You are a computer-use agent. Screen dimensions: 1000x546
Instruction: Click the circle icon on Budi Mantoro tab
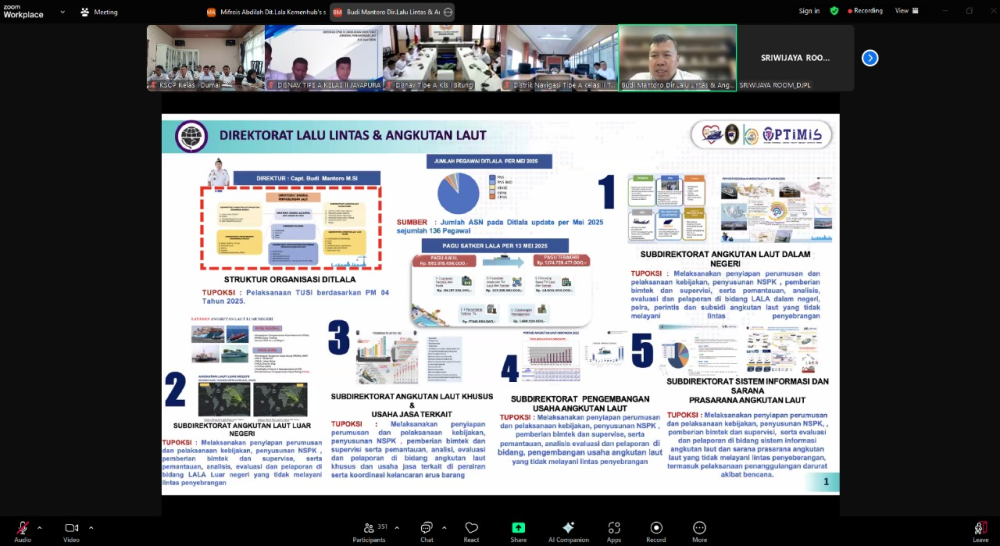[448, 12]
